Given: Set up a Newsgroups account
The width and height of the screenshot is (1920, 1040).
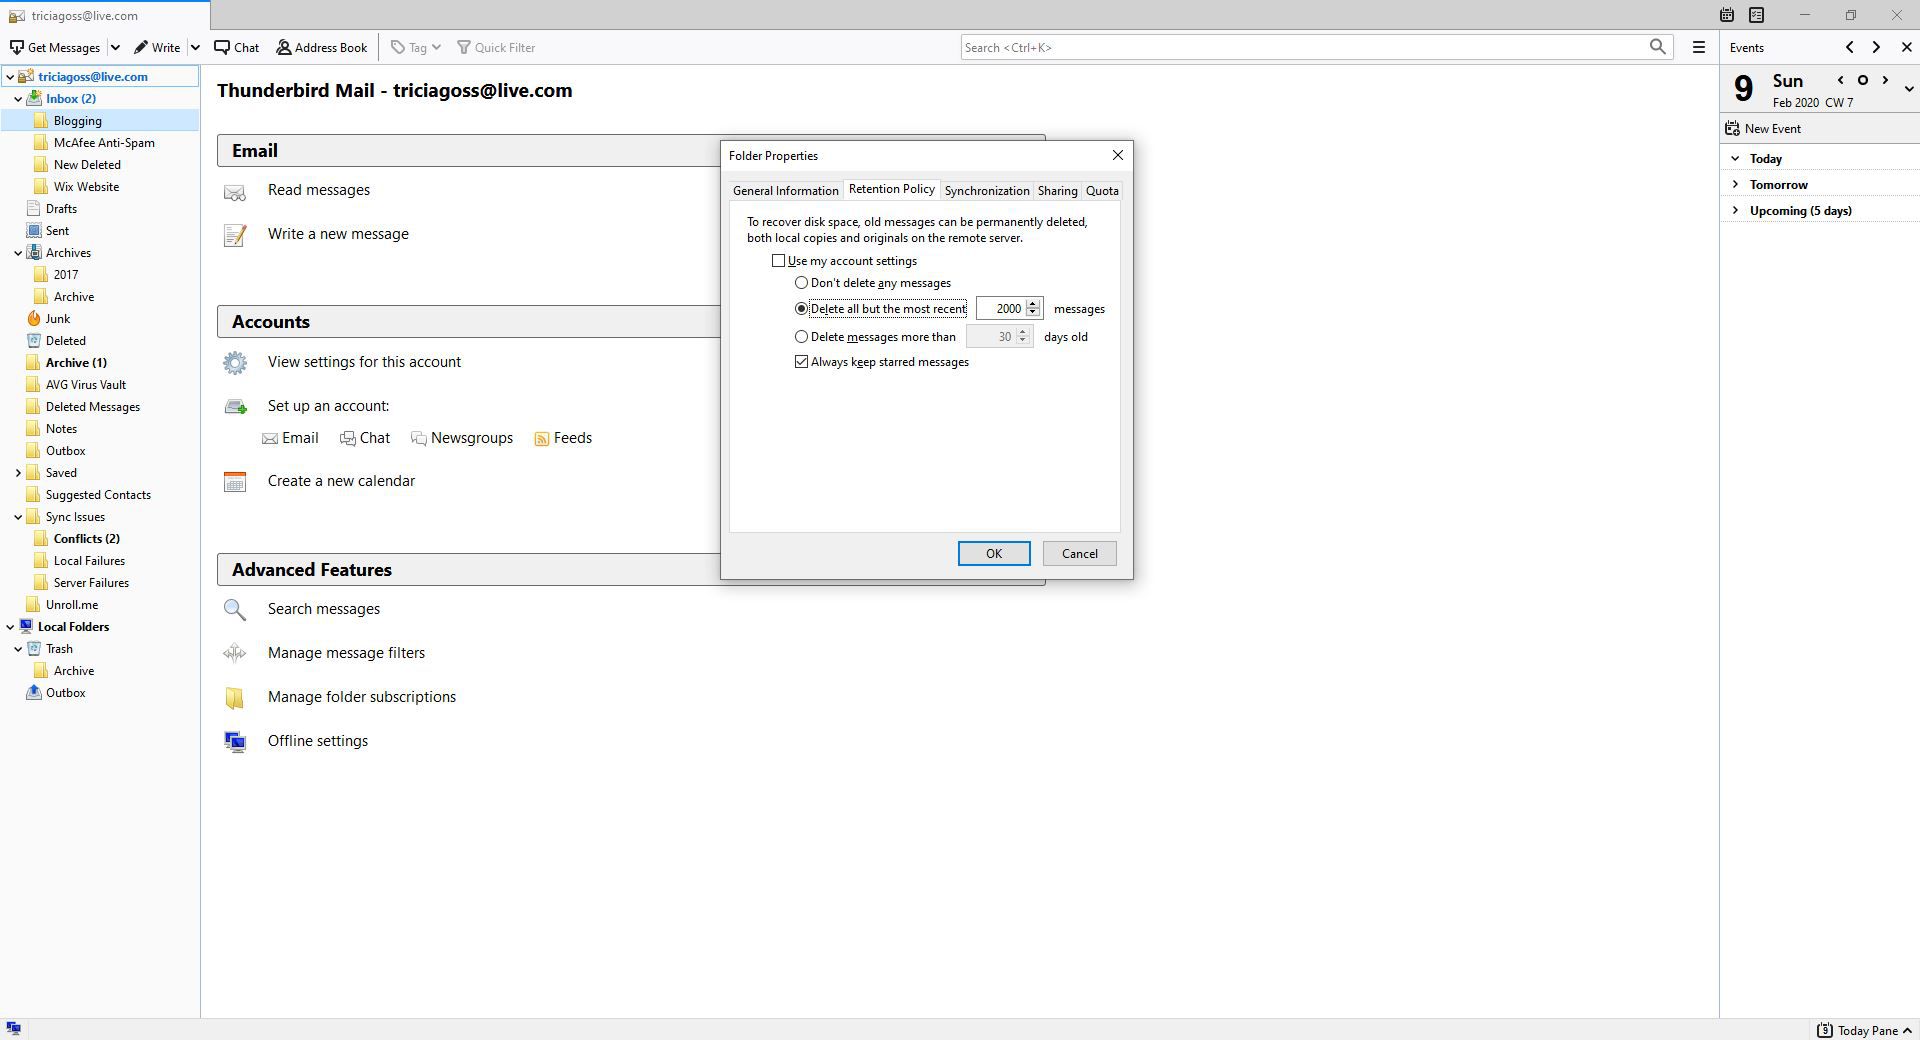Looking at the screenshot, I should click(461, 438).
